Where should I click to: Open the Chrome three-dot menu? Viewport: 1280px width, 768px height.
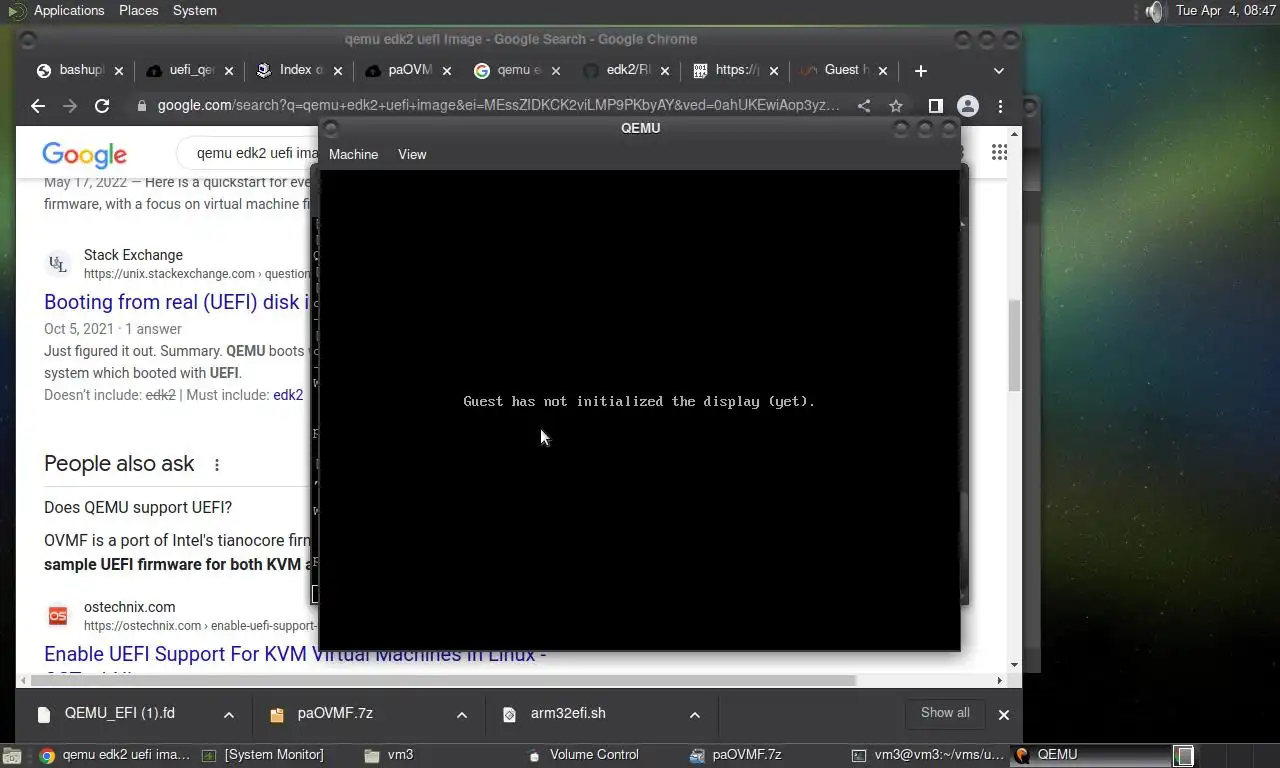tap(1000, 106)
